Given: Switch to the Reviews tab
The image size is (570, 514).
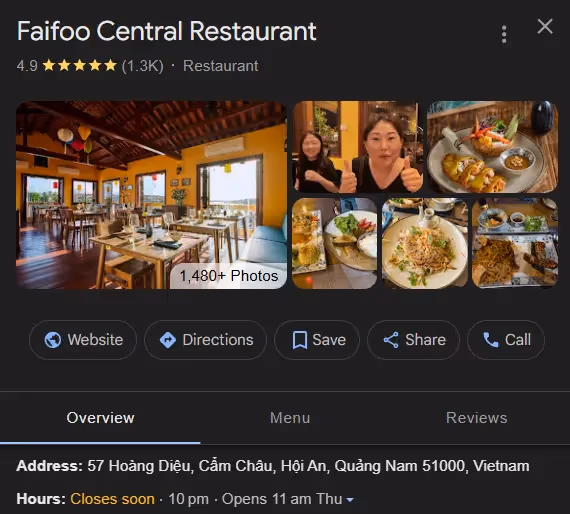Looking at the screenshot, I should tap(476, 418).
